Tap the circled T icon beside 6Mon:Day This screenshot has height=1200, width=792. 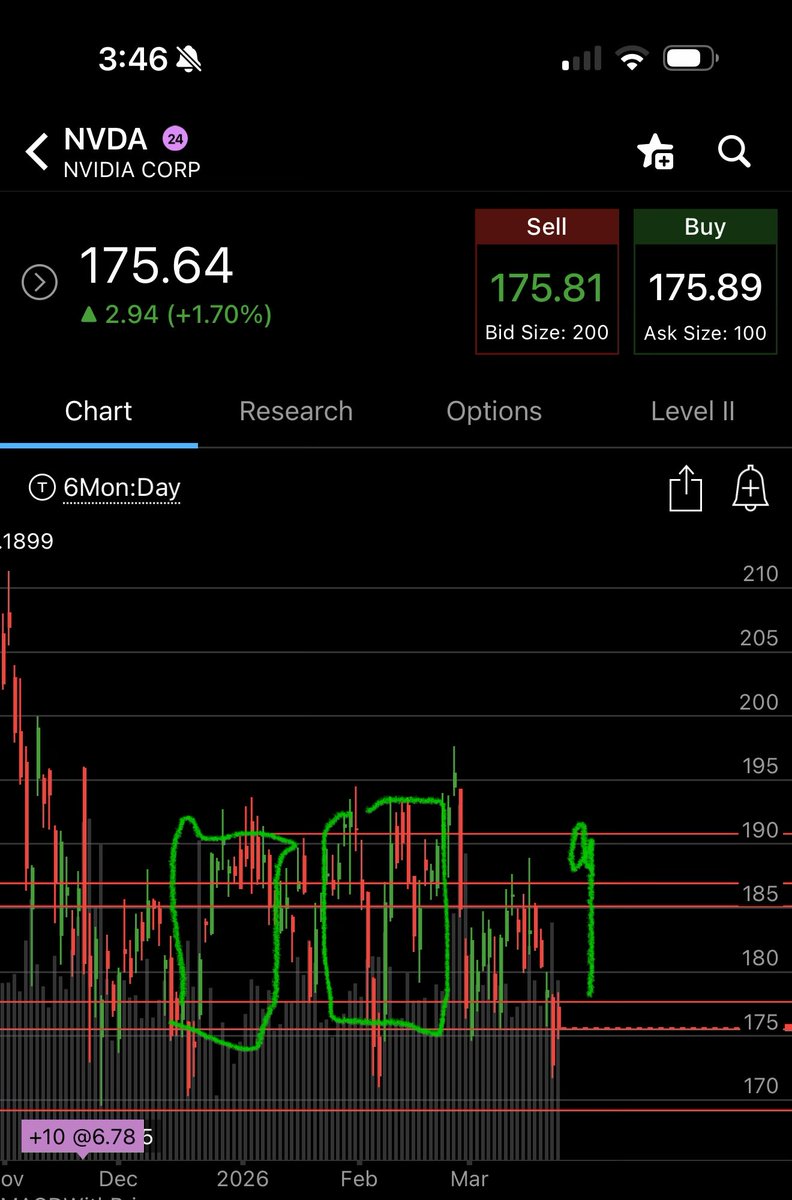point(42,488)
